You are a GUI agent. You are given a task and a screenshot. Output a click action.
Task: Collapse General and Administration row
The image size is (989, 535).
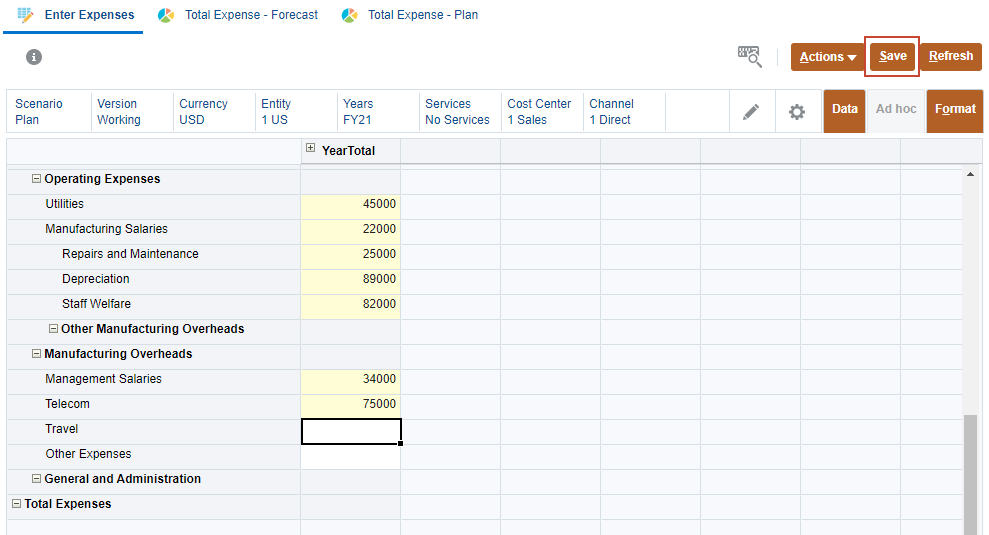pos(37,479)
